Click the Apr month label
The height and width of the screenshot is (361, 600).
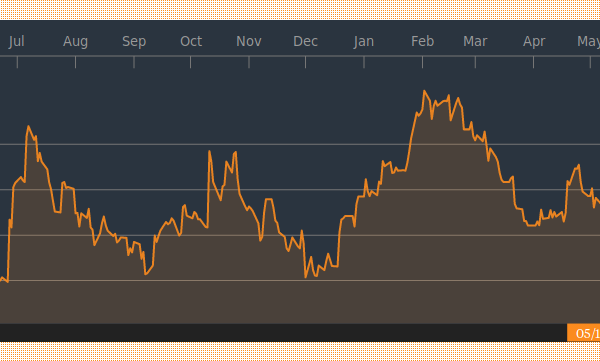(534, 41)
